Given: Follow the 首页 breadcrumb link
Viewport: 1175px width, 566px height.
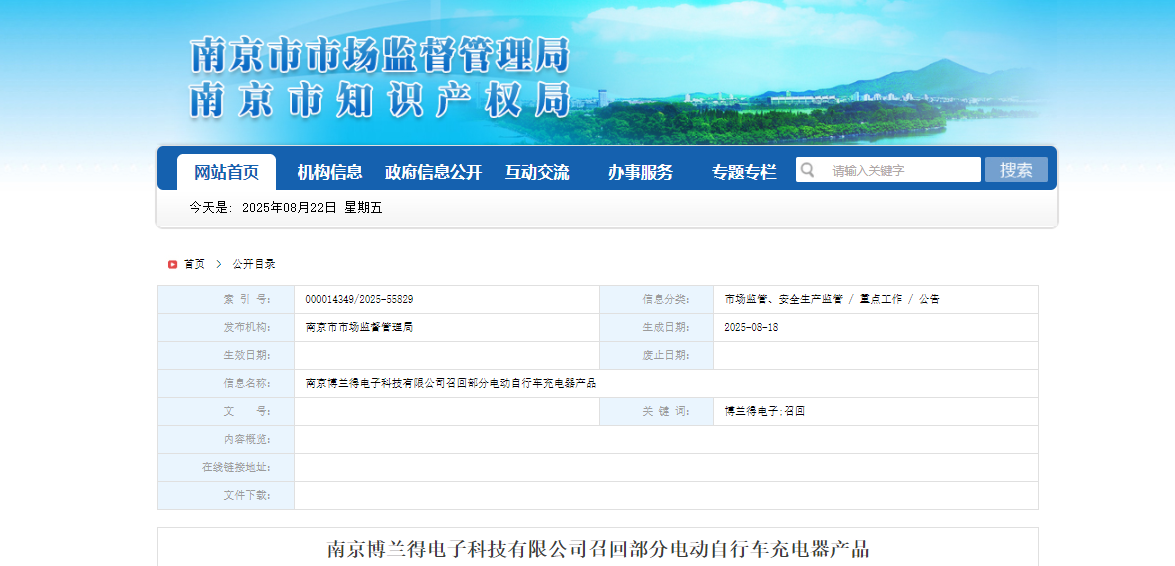Looking at the screenshot, I should pyautogui.click(x=194, y=264).
